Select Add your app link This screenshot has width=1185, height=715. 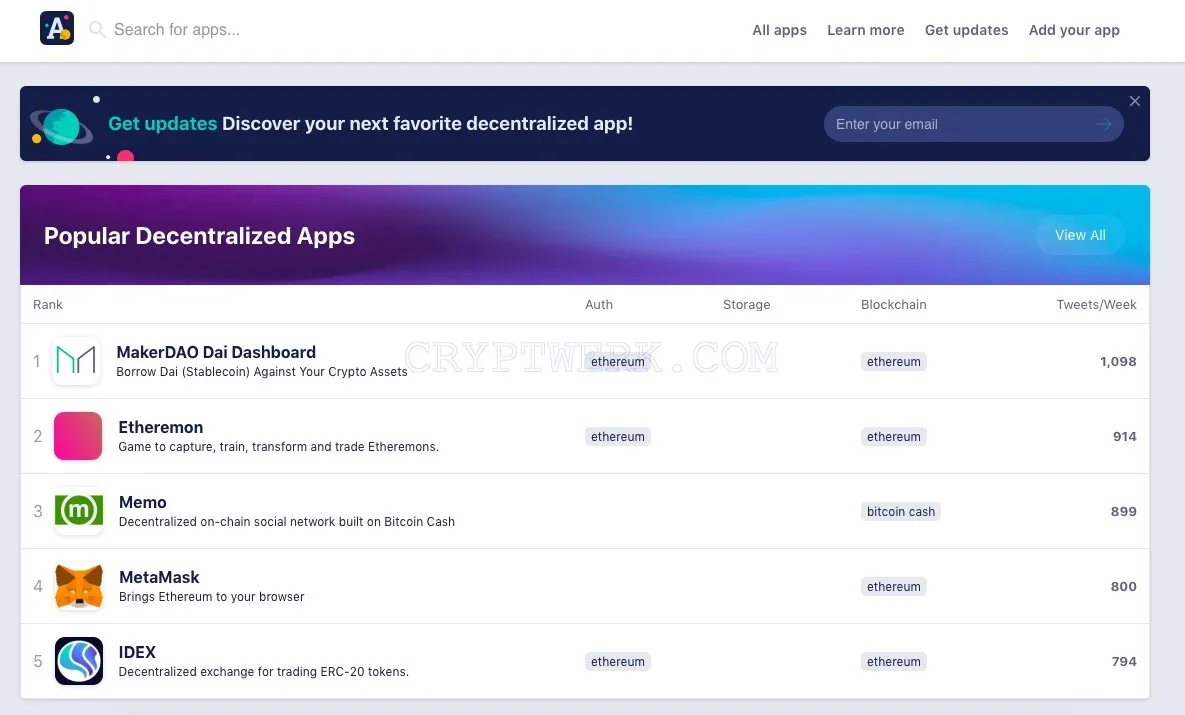(1074, 30)
